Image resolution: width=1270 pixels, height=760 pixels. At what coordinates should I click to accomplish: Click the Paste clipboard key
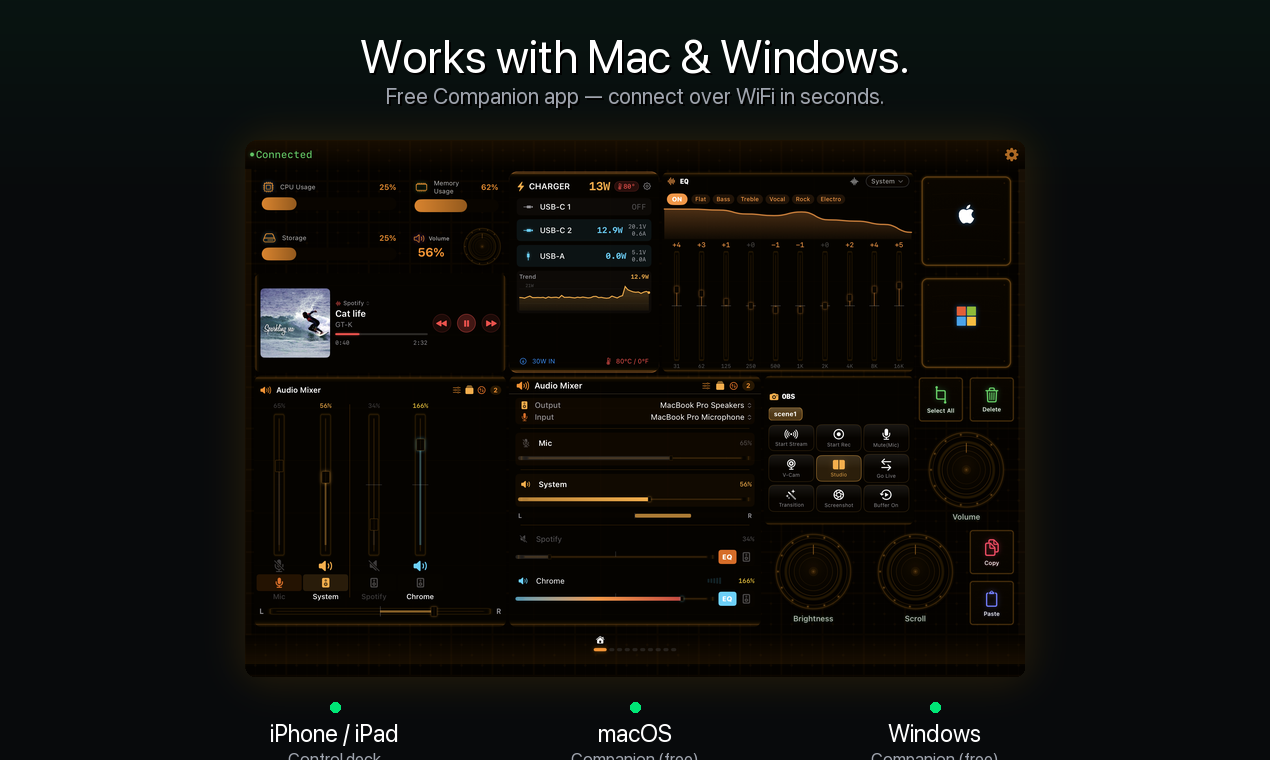coord(992,603)
